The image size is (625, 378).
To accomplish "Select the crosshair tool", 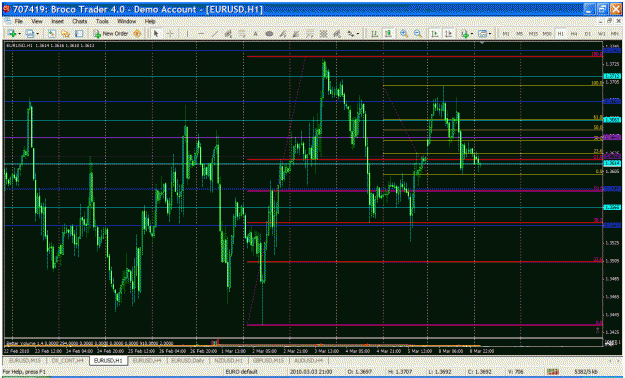I will pos(170,34).
